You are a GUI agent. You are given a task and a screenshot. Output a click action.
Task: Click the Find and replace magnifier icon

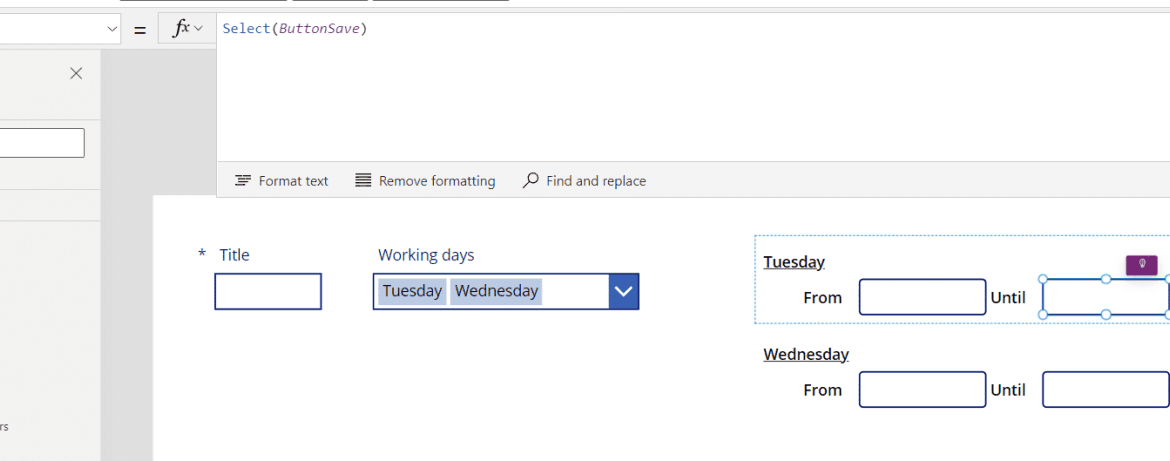point(531,181)
